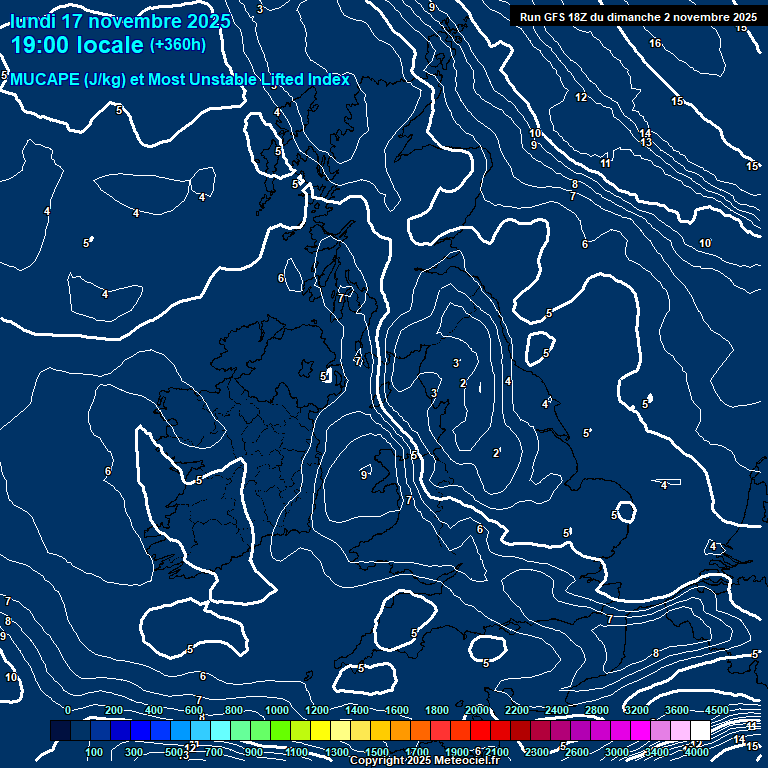This screenshot has height=768, width=768.
Task: Select the pure yellow swatch between 1200 and 1300
Action: click(x=320, y=730)
